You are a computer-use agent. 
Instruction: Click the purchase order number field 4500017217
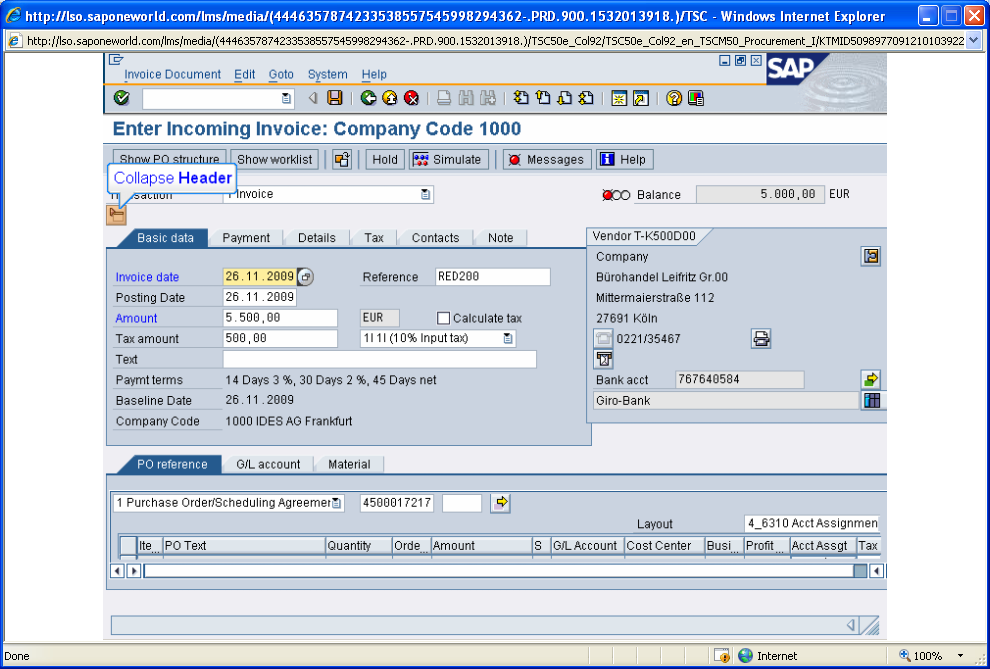click(397, 503)
